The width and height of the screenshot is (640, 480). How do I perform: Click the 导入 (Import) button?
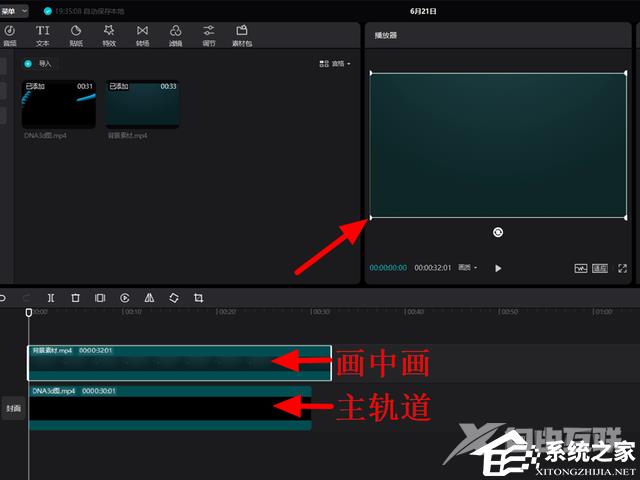pyautogui.click(x=42, y=63)
